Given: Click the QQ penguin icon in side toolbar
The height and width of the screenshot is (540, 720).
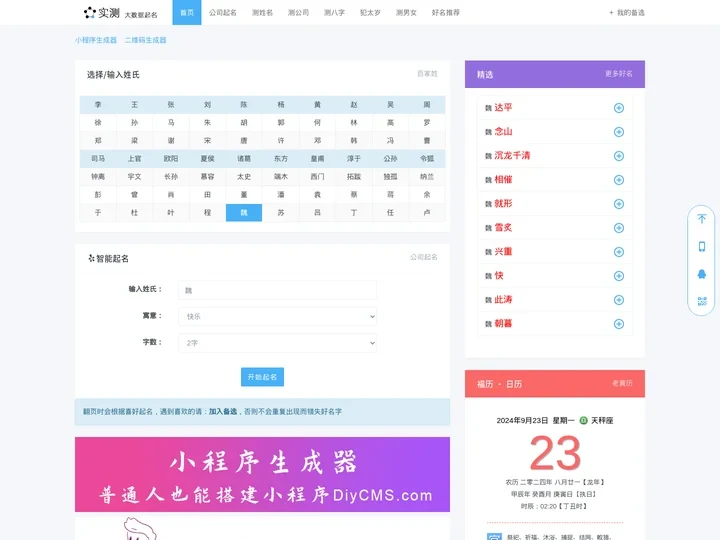Looking at the screenshot, I should coord(702,274).
